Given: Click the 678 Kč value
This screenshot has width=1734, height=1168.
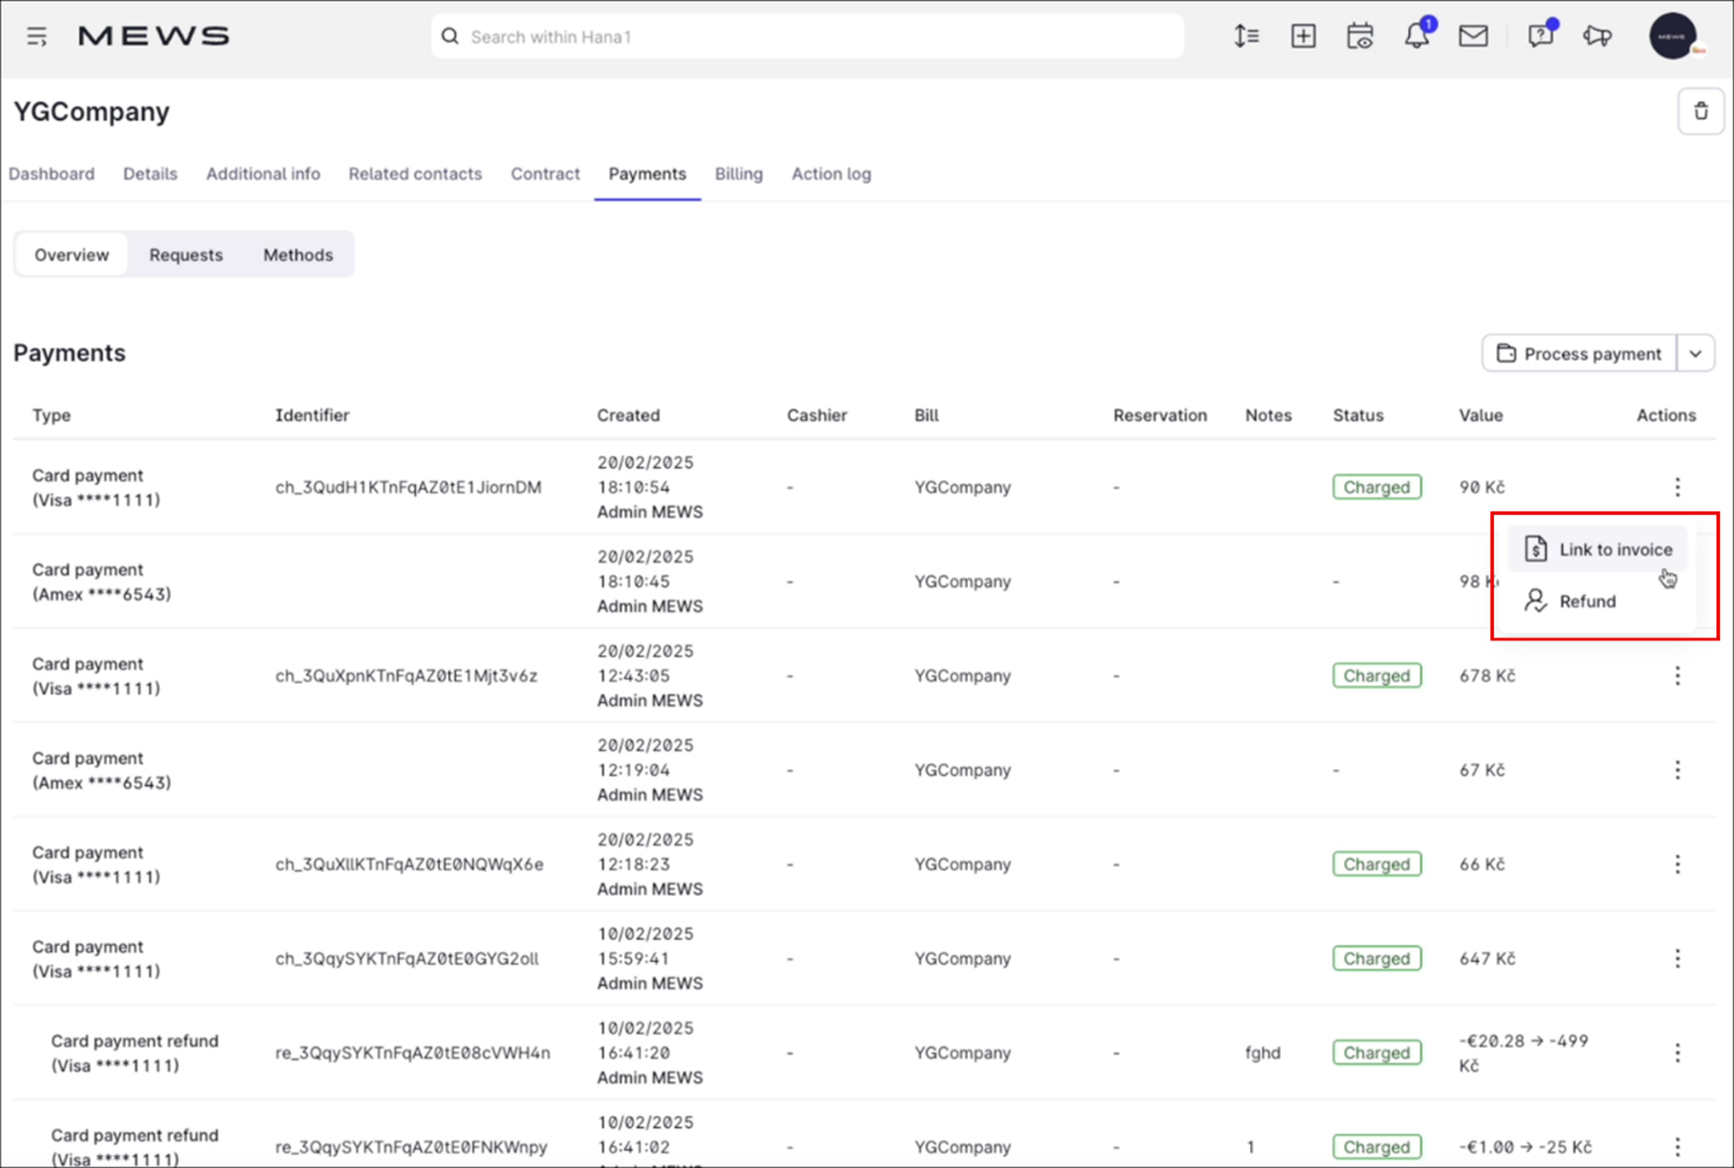Looking at the screenshot, I should click(x=1487, y=676).
